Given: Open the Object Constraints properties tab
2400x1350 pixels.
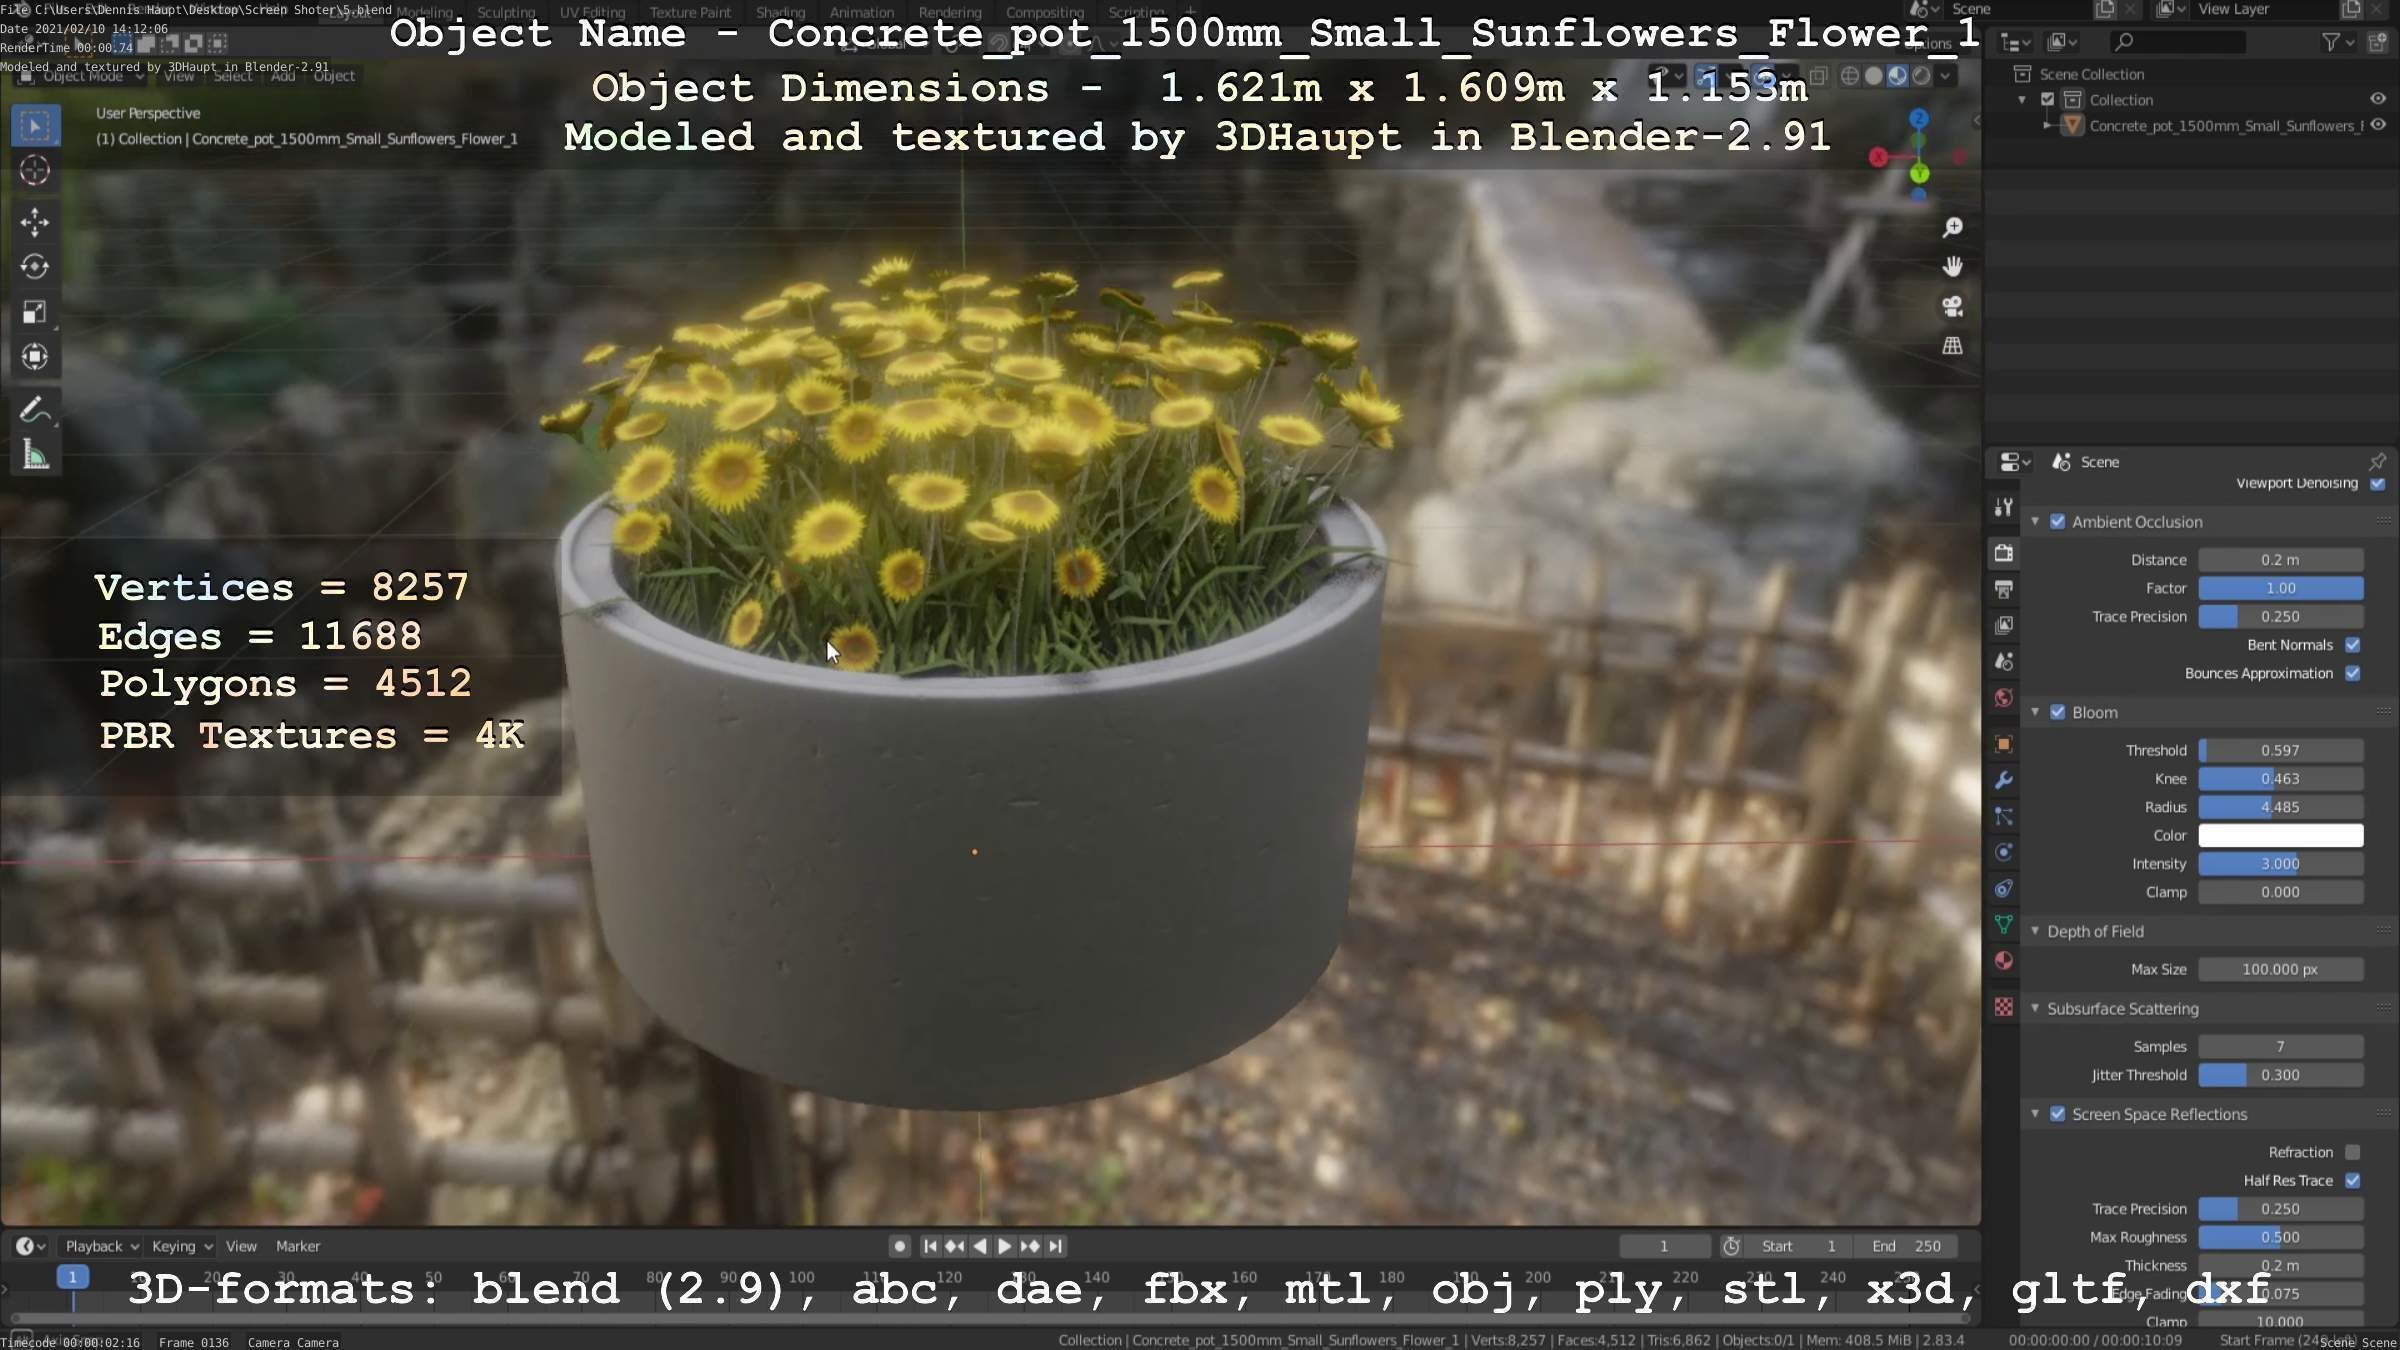Looking at the screenshot, I should [2003, 889].
